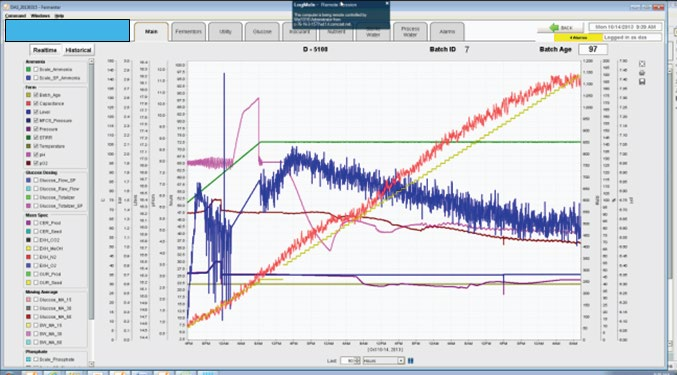Enable CER_Seed checkbox
677x375 pixels.
pos(36,231)
